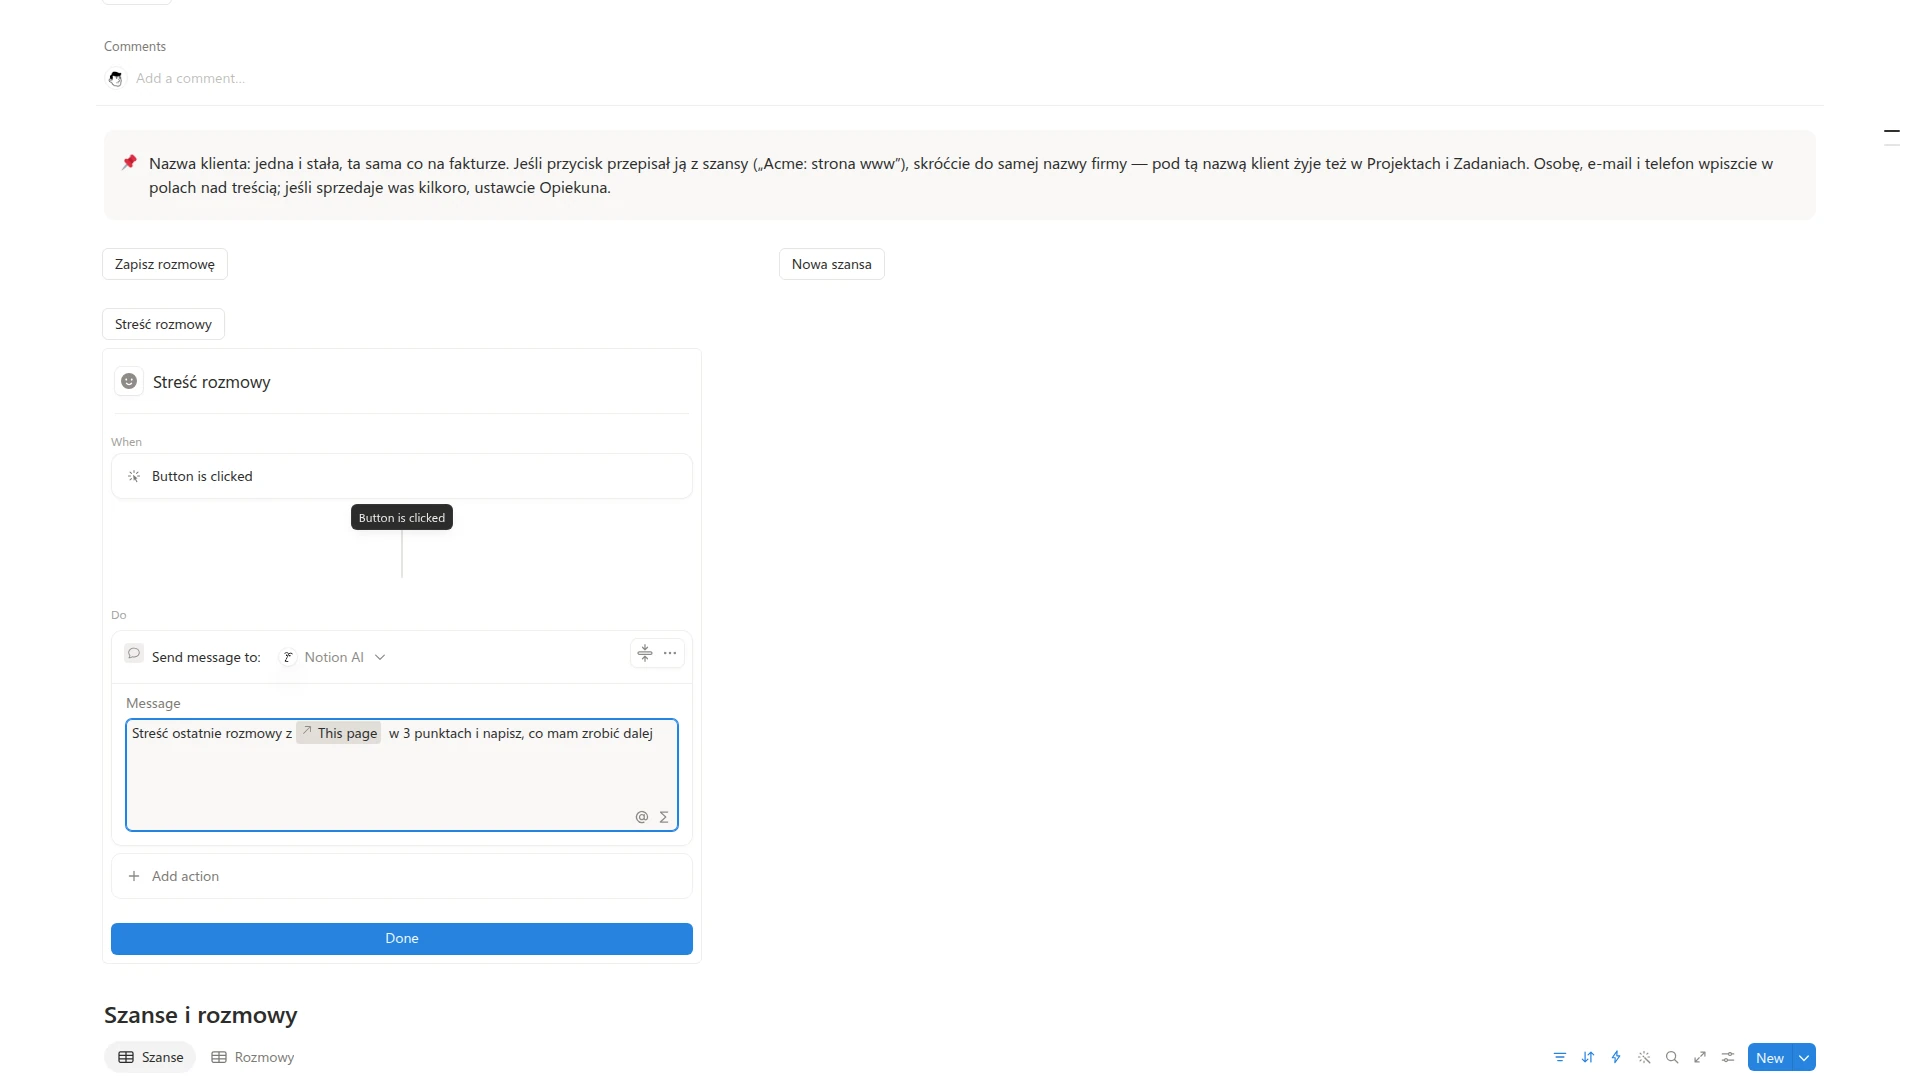Click the Streść rozmowy button
This screenshot has width=1920, height=1080.
point(163,324)
